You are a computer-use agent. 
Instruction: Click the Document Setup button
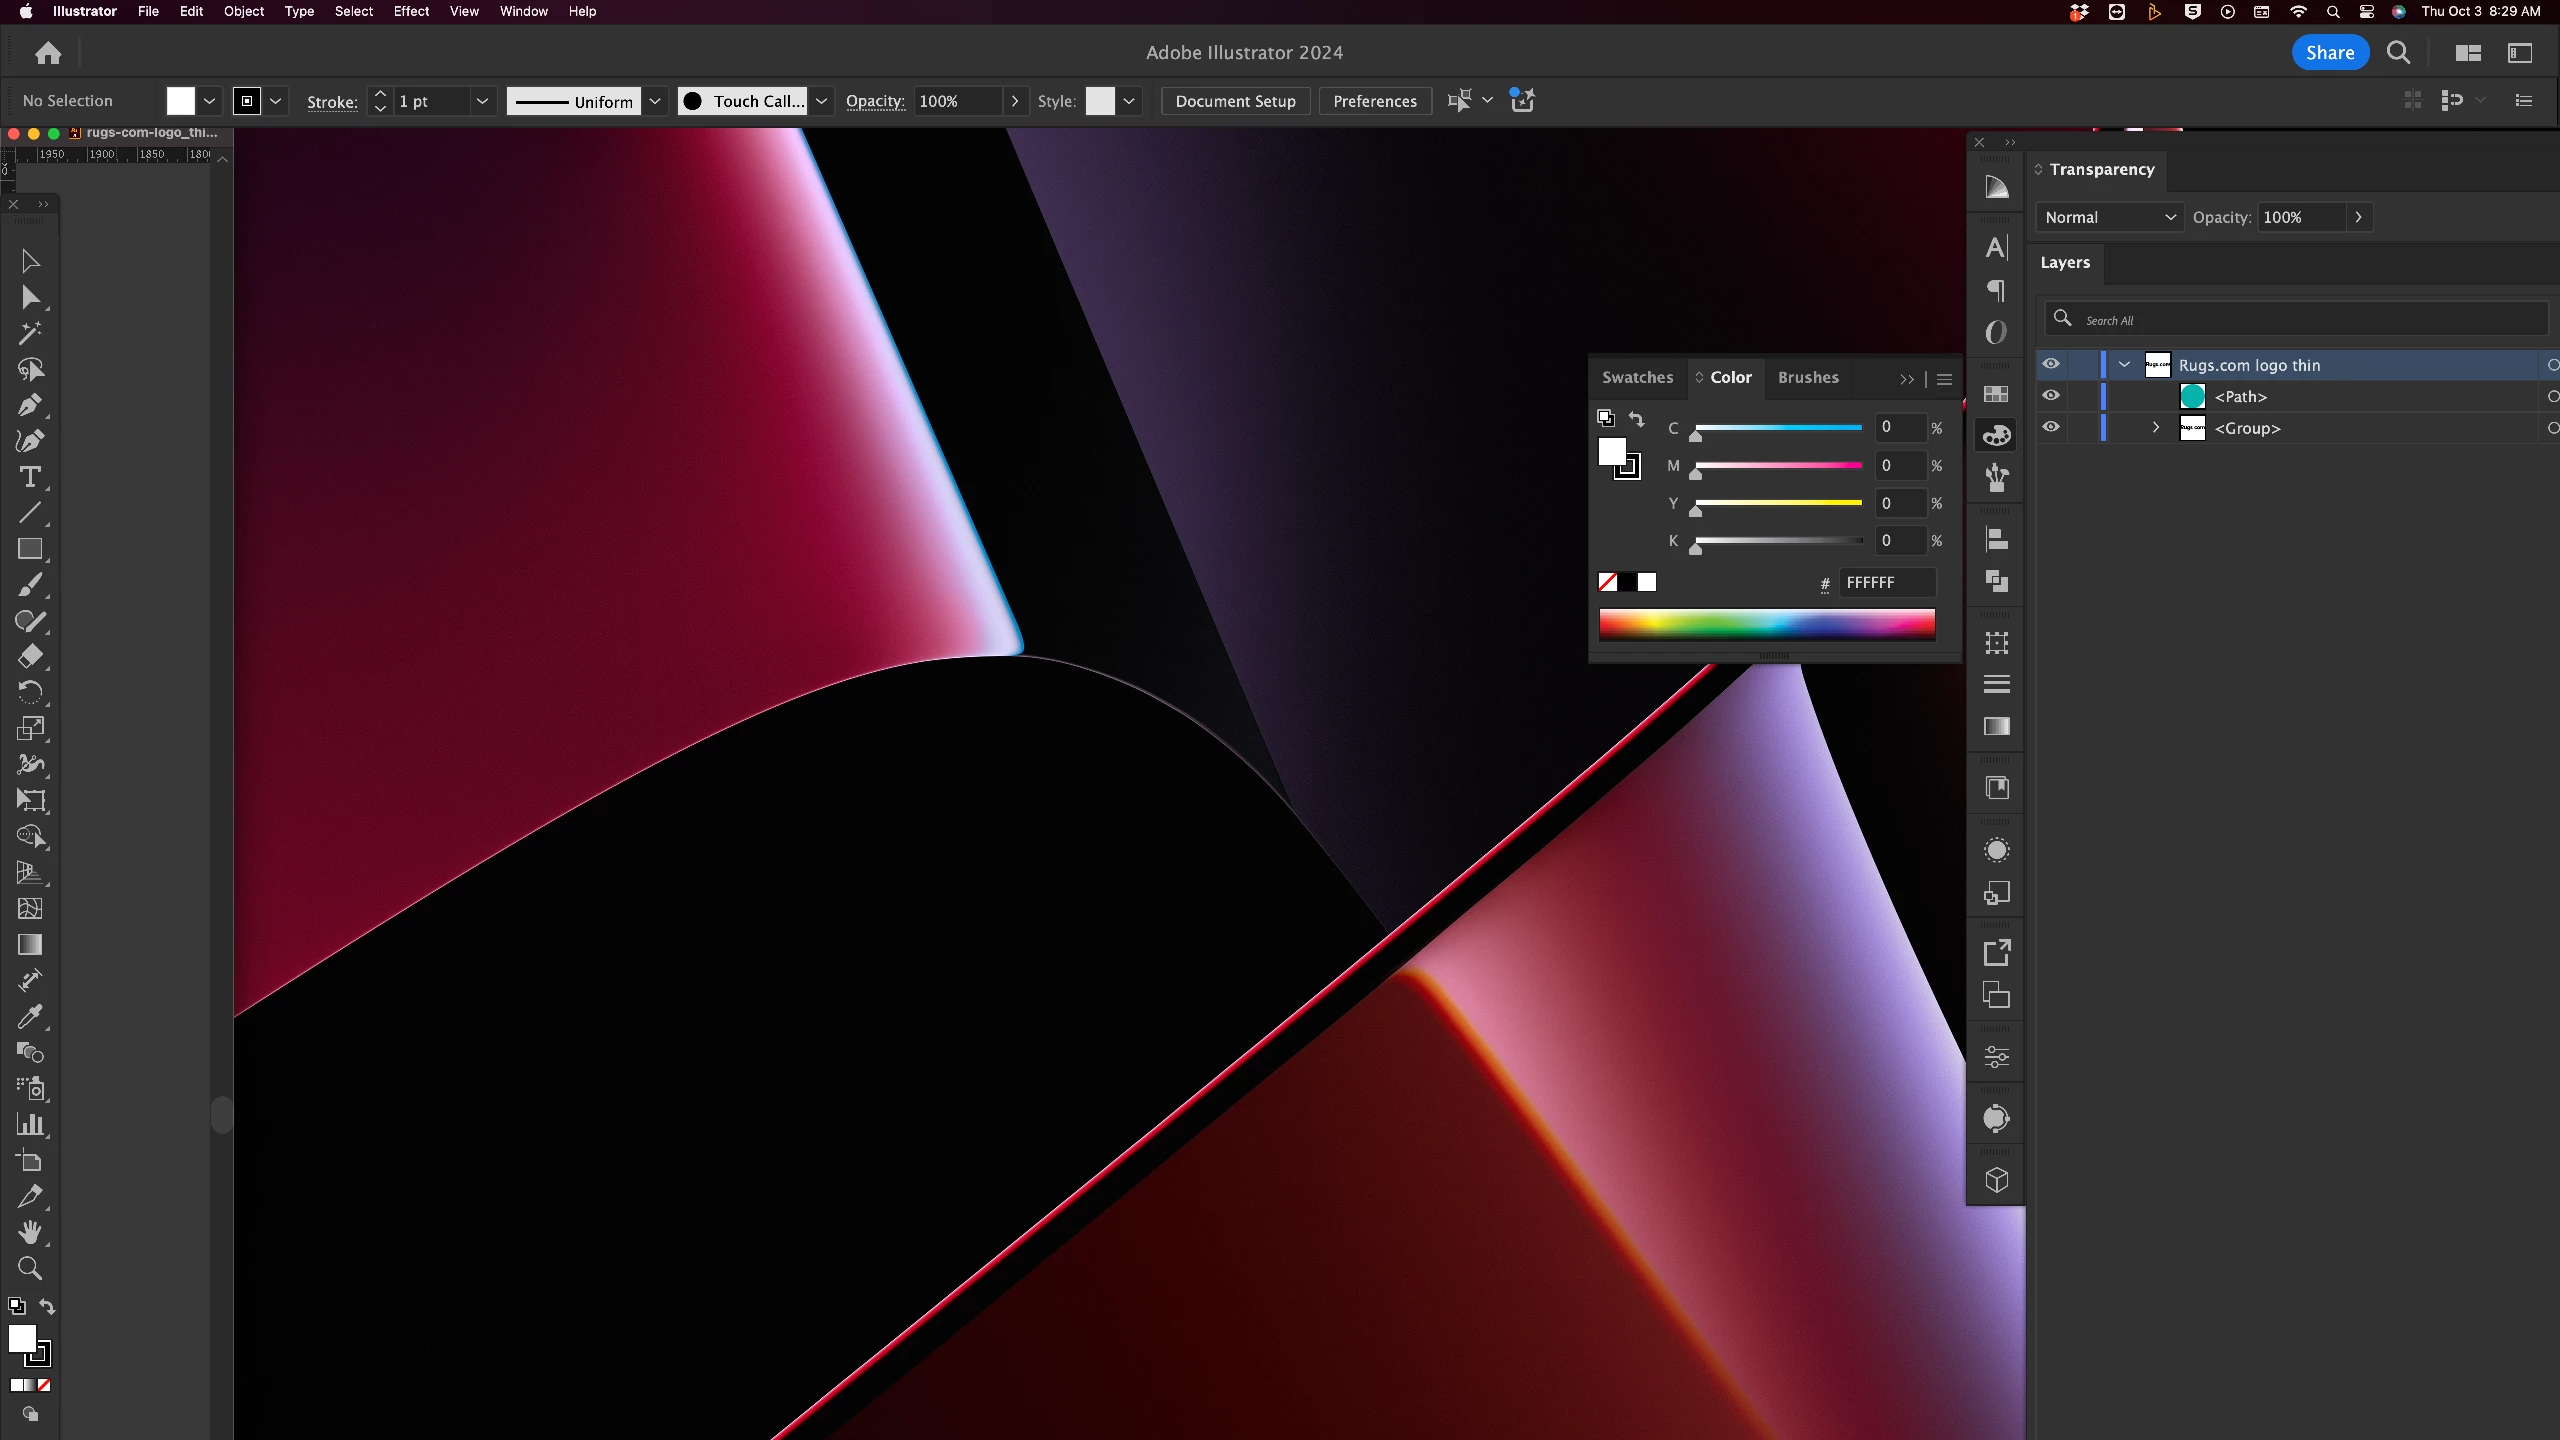coord(1235,101)
